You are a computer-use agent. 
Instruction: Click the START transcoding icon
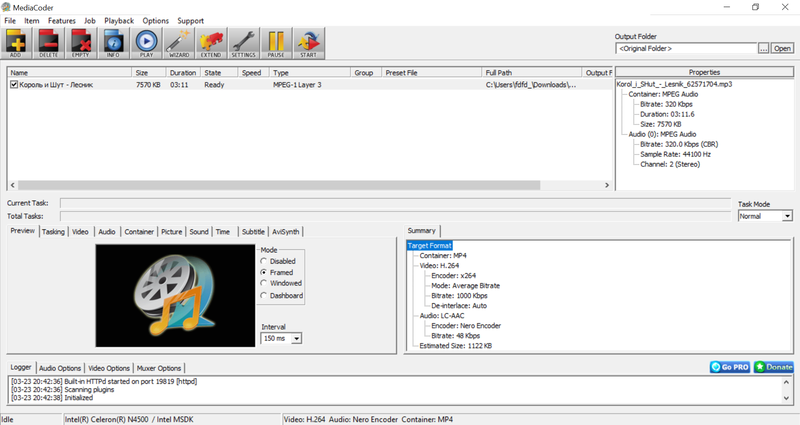pos(308,43)
